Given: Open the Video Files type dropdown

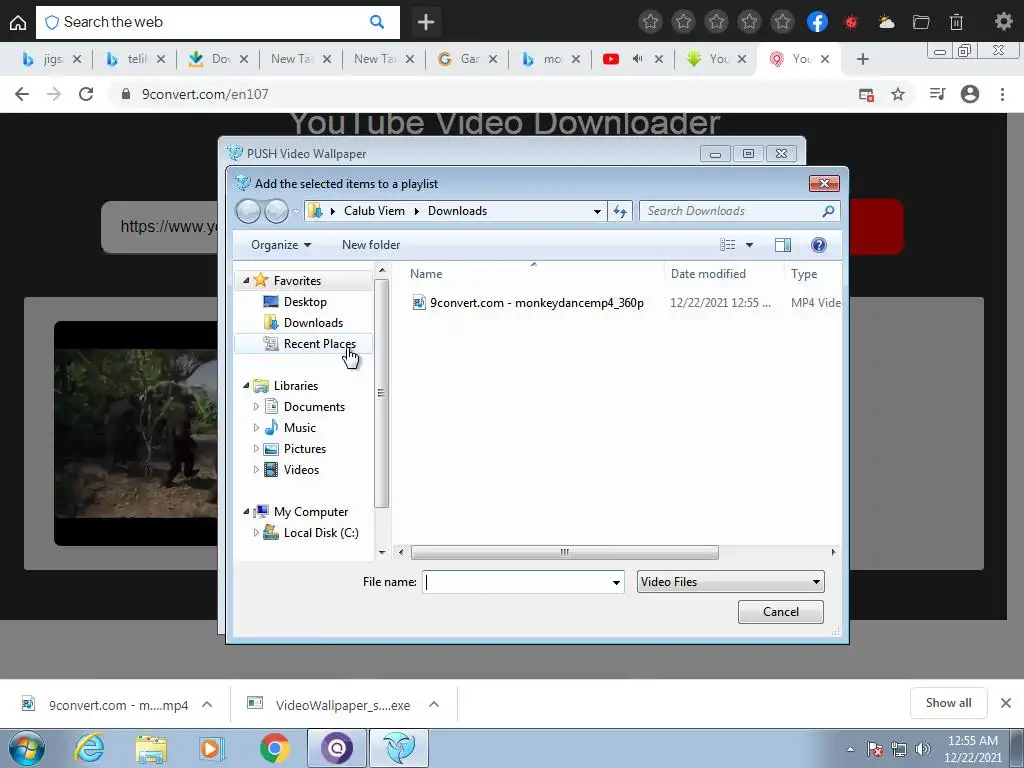Looking at the screenshot, I should [x=730, y=582].
